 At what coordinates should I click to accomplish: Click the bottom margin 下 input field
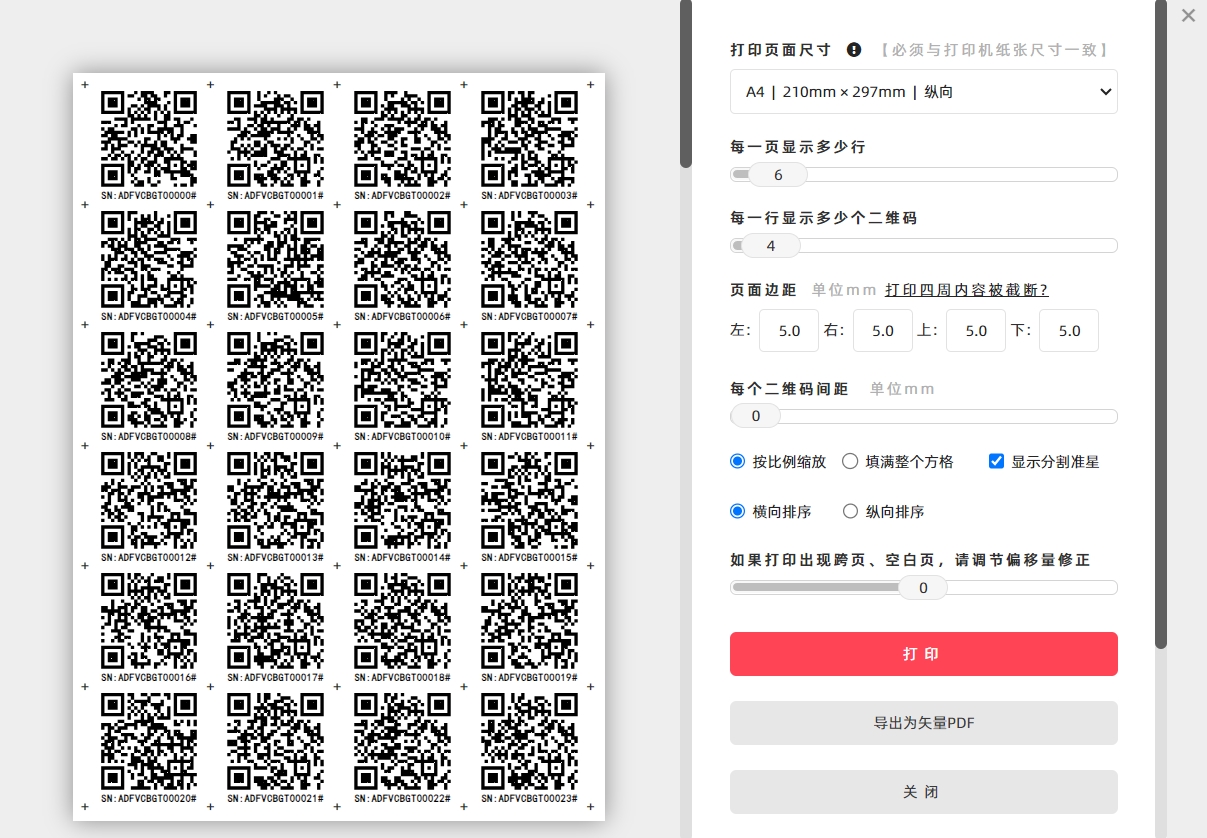click(x=1068, y=331)
